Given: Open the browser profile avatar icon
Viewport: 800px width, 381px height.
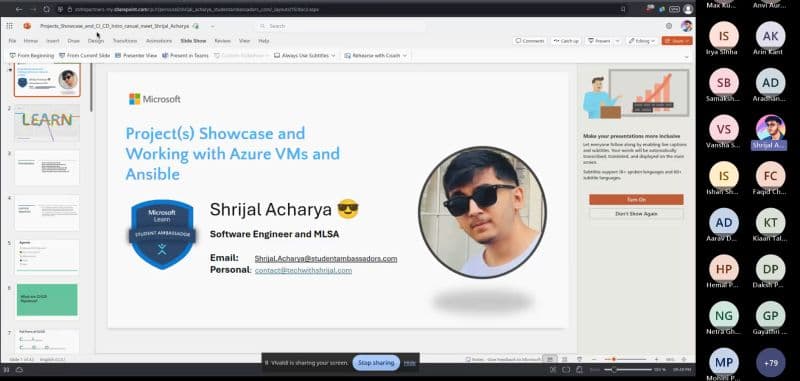Looking at the screenshot, I should click(x=688, y=9).
